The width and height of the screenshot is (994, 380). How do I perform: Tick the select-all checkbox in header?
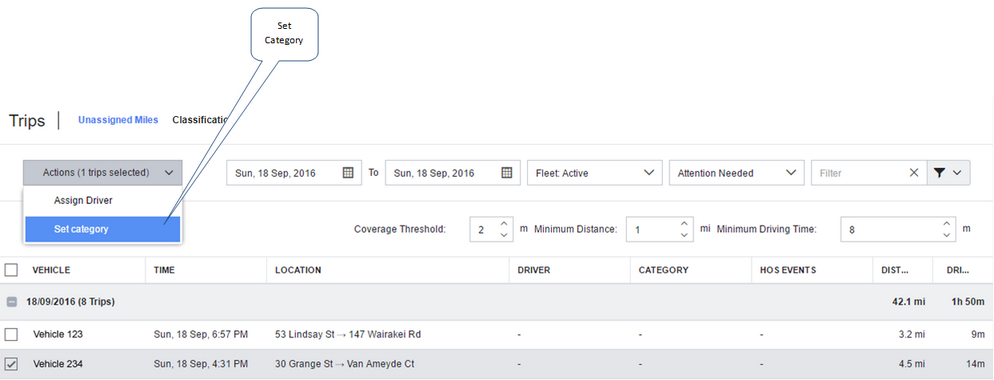(x=11, y=270)
